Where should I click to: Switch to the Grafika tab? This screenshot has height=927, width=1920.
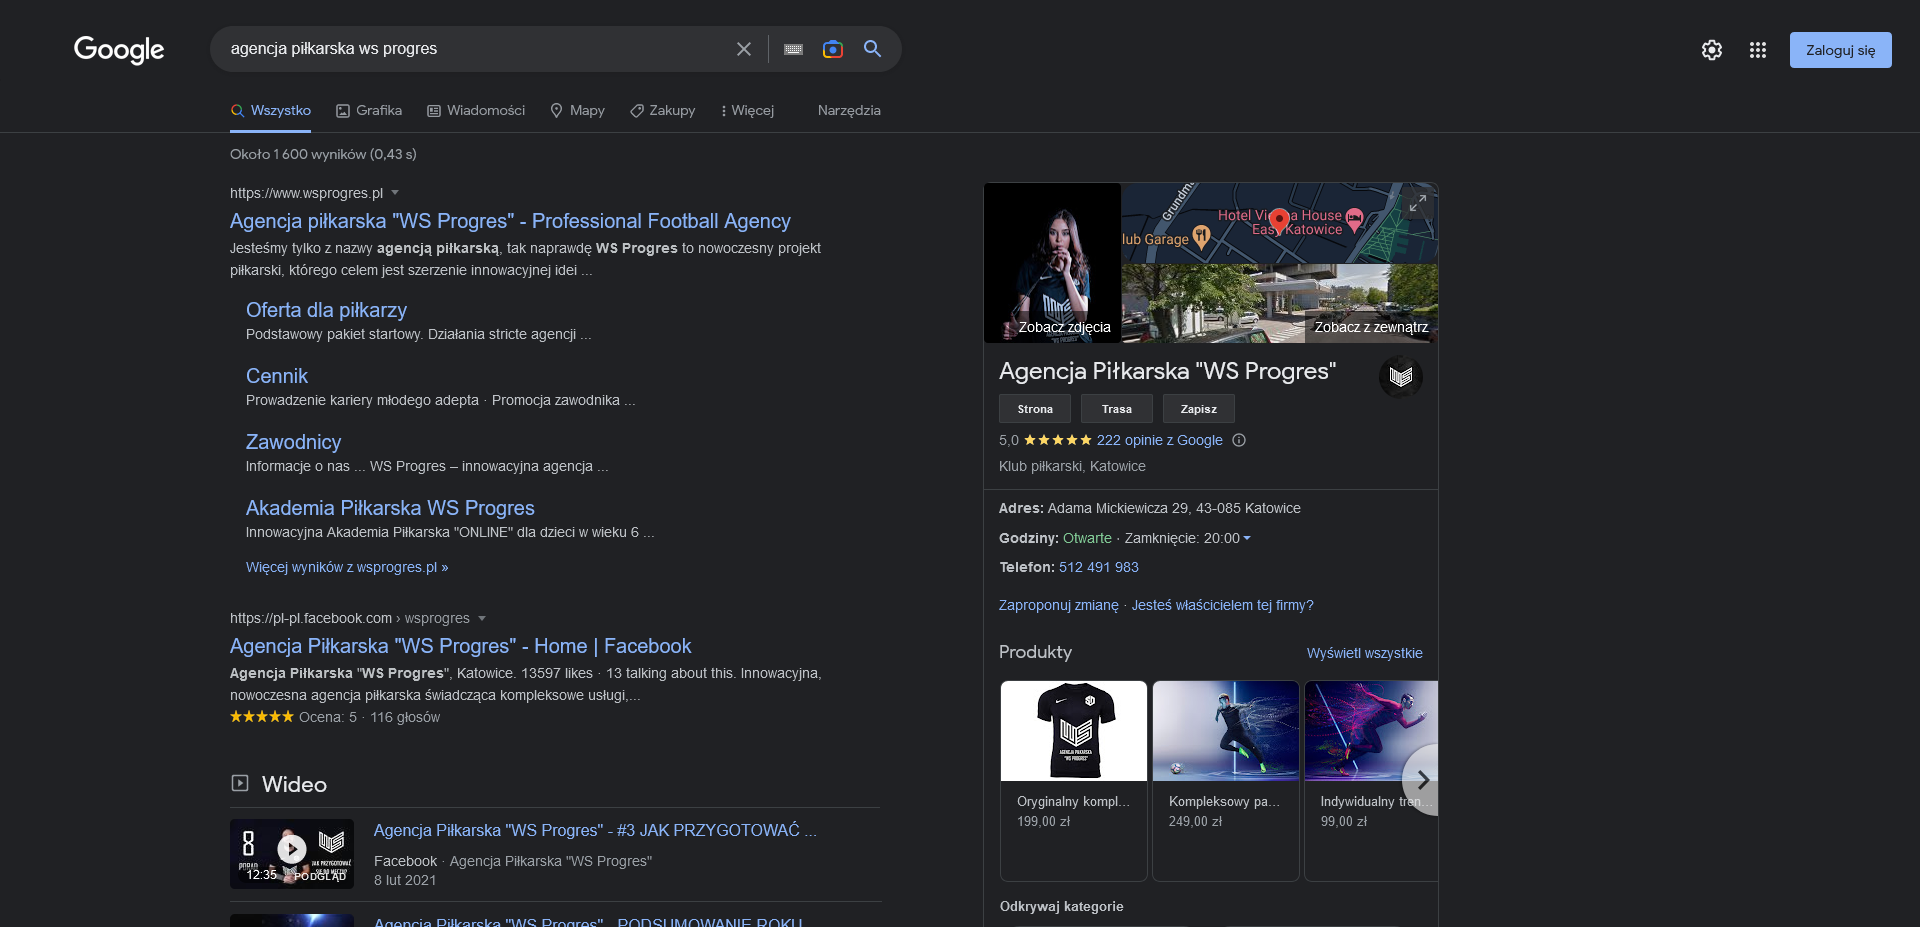pyautogui.click(x=369, y=111)
